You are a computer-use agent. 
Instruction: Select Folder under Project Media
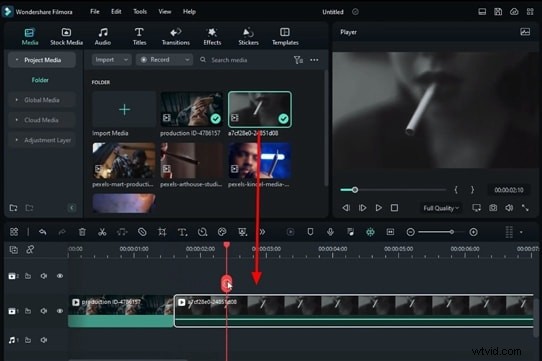(x=40, y=80)
